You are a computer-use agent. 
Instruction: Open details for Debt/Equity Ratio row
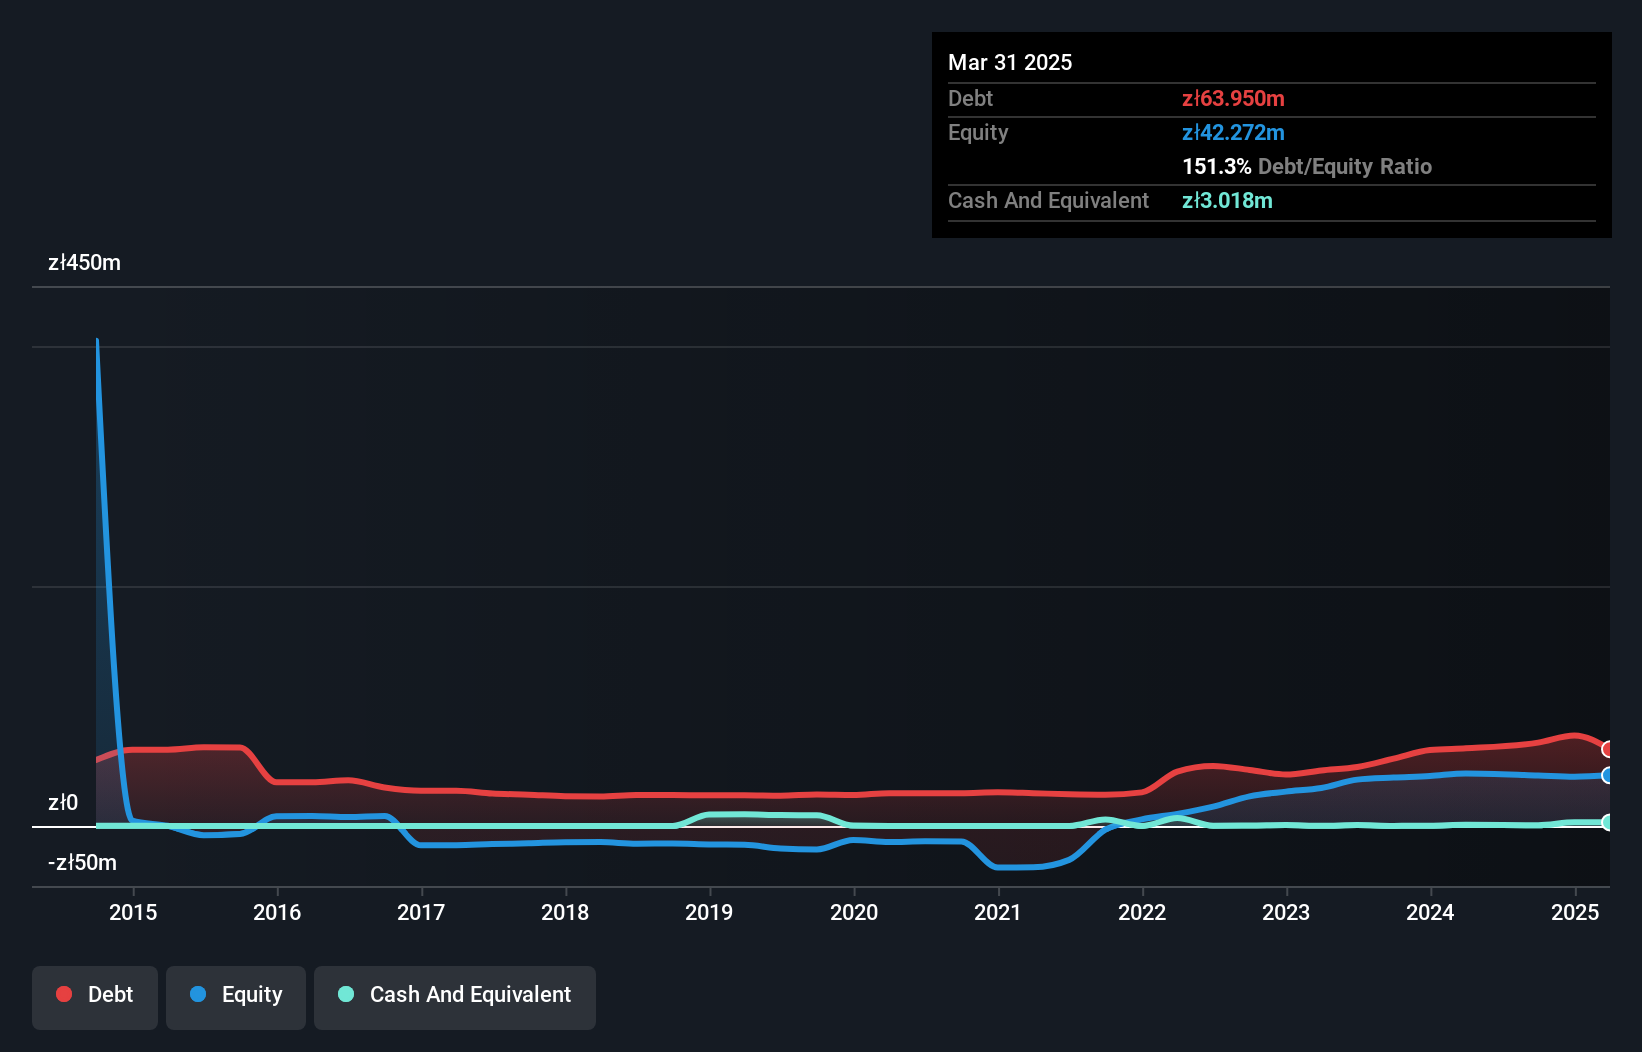1306,166
